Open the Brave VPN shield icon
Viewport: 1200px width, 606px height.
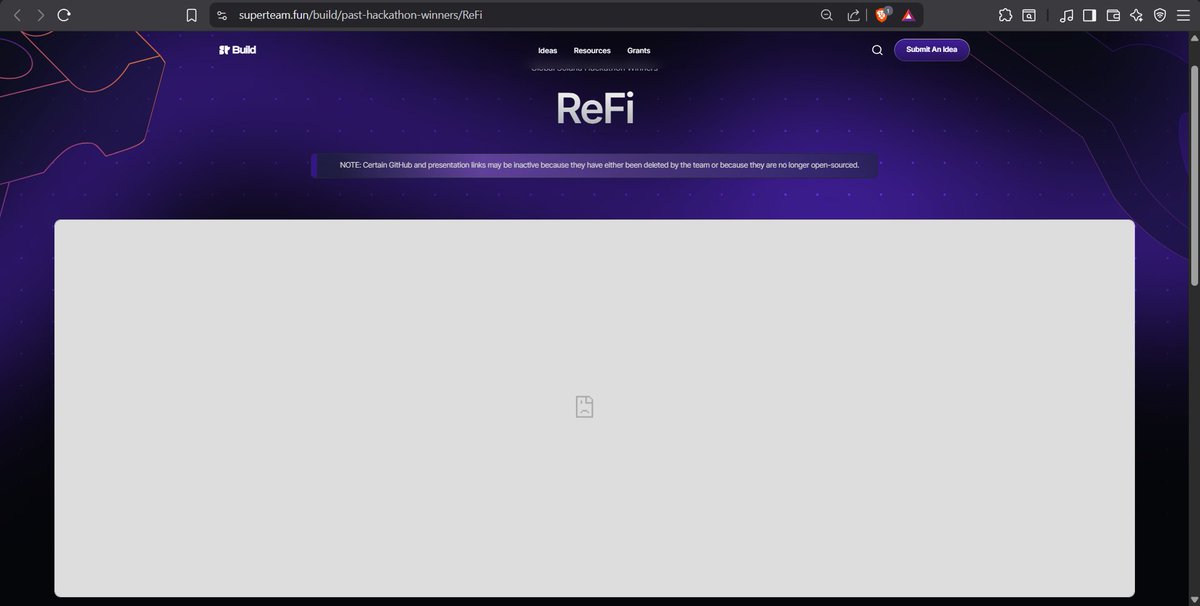click(x=1160, y=15)
